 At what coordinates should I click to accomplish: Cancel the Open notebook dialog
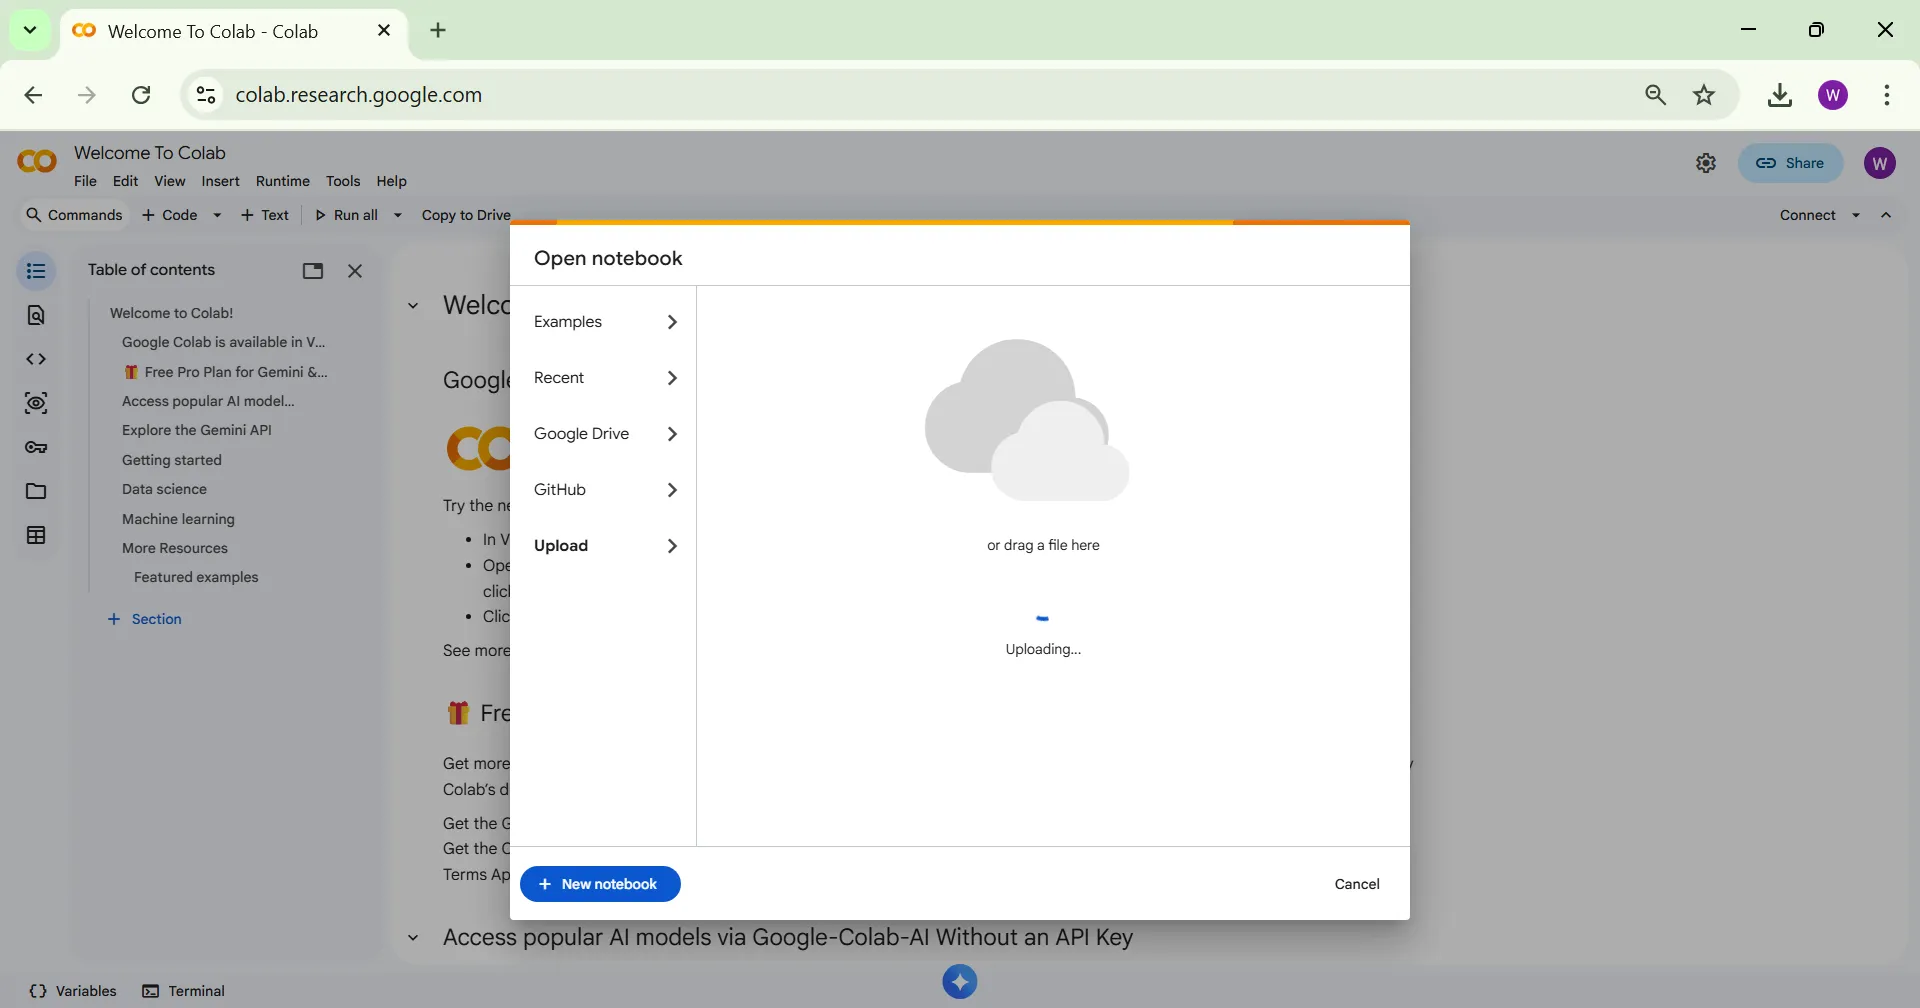point(1357,884)
